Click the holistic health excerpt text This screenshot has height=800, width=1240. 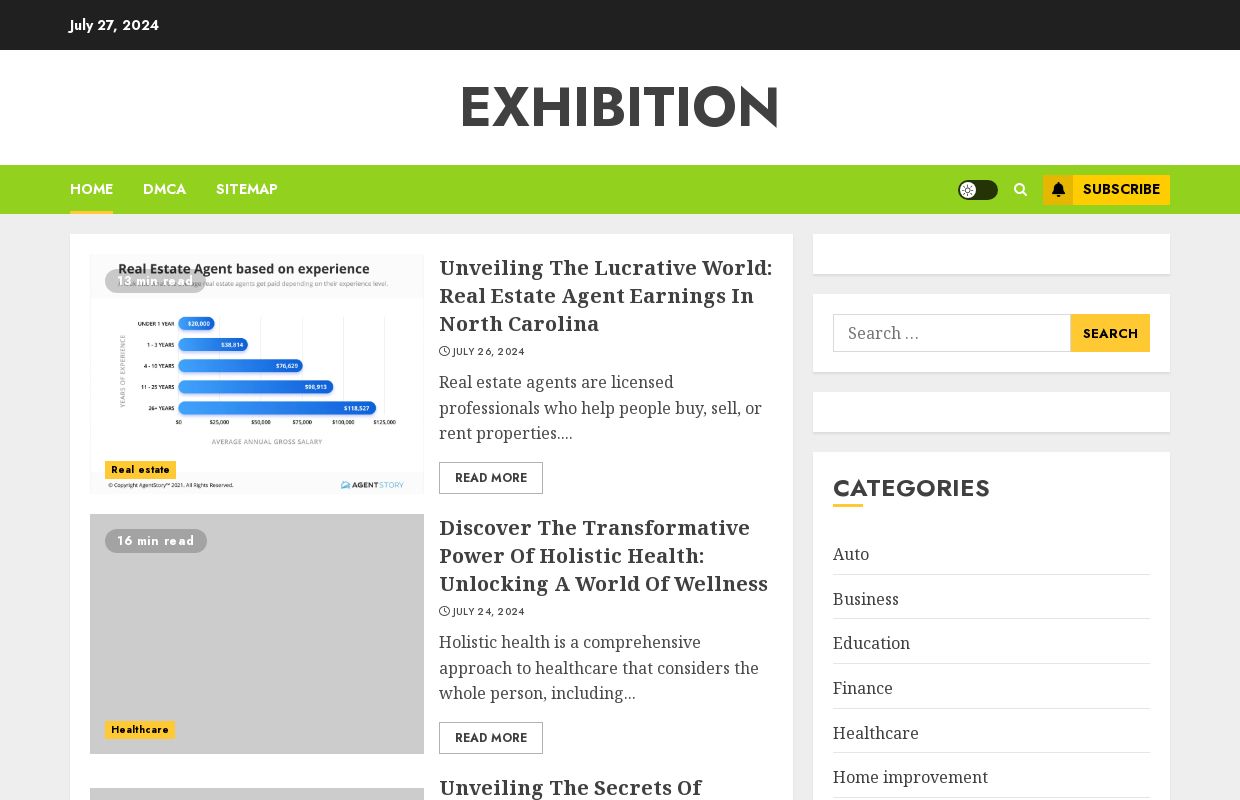[x=600, y=668]
